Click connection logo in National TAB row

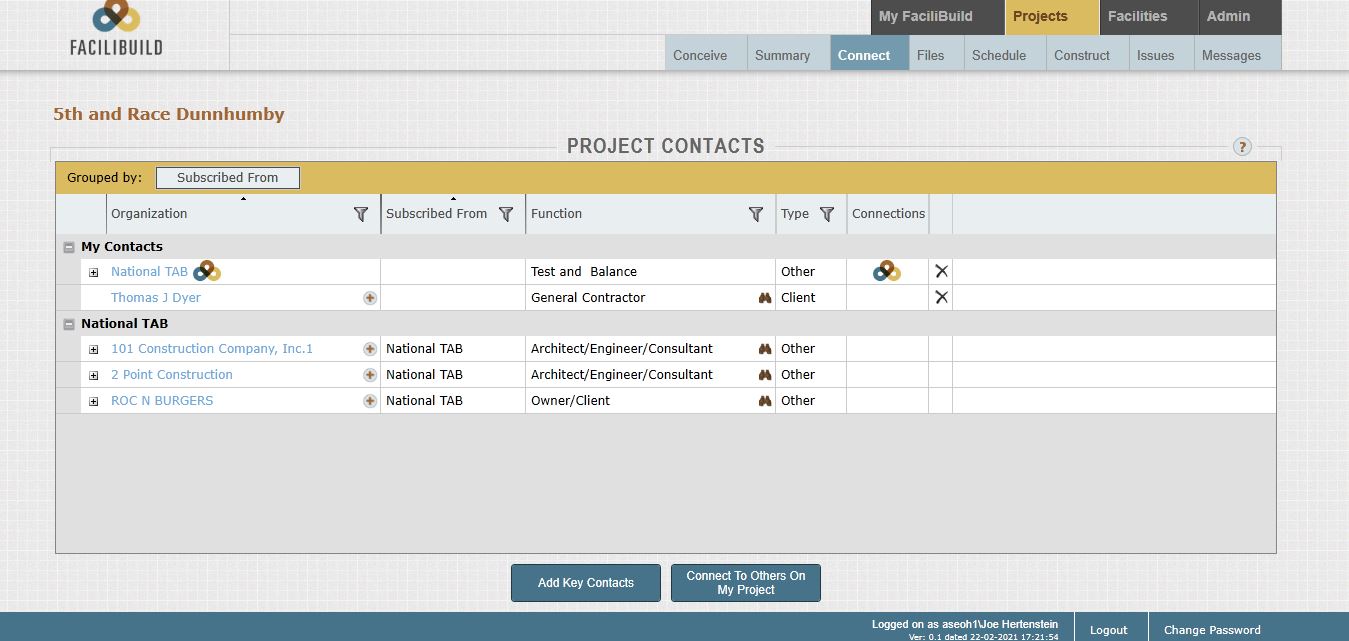[887, 271]
